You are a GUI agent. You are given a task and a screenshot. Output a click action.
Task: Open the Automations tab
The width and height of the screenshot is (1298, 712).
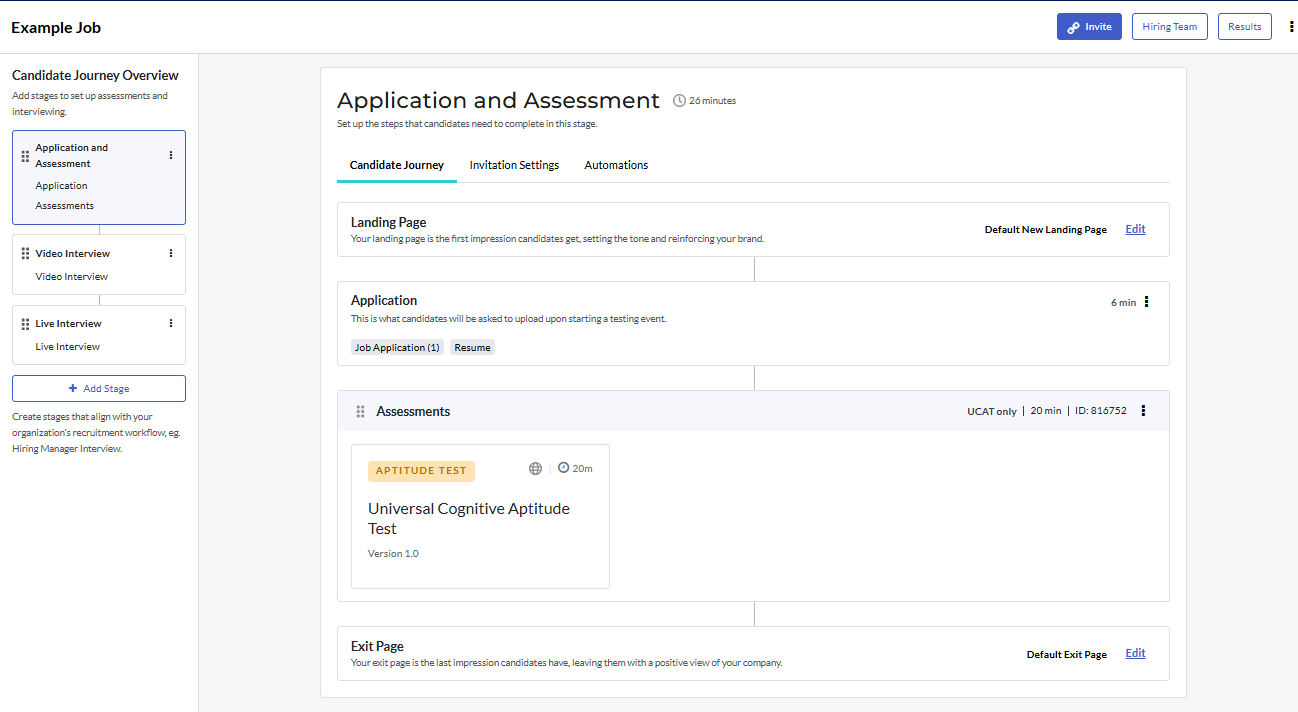pyautogui.click(x=616, y=165)
